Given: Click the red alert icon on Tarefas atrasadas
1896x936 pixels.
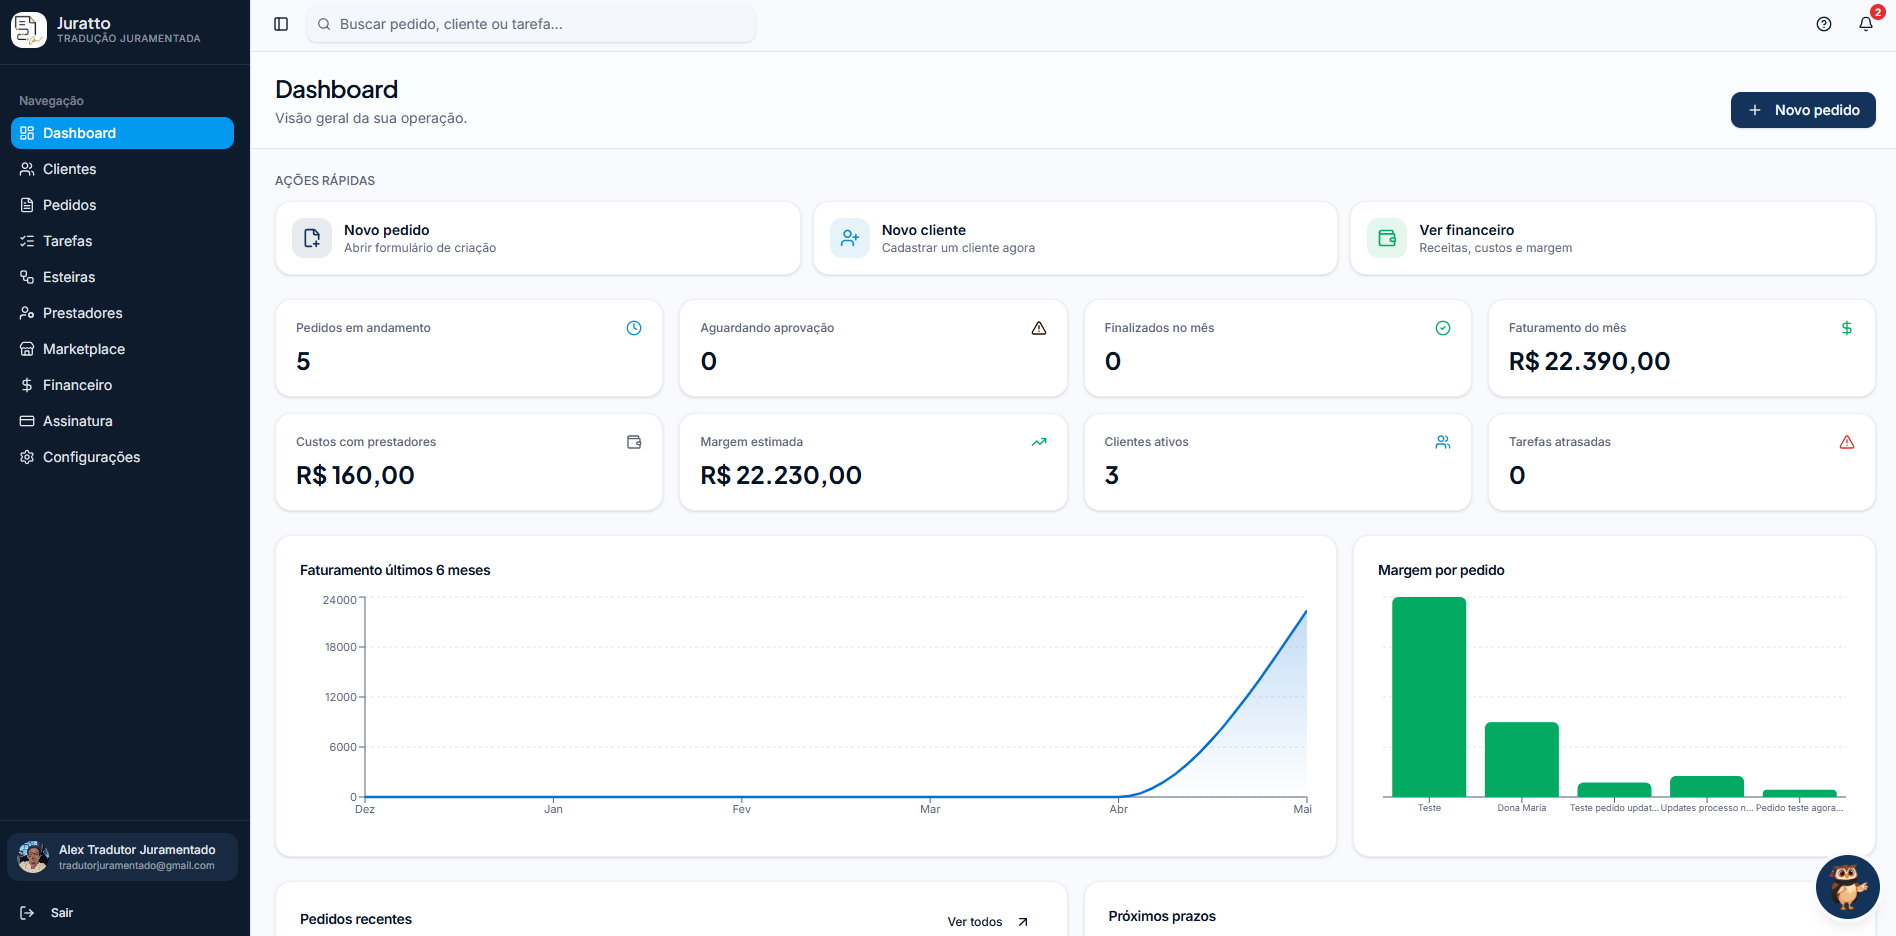Looking at the screenshot, I should click(x=1847, y=442).
